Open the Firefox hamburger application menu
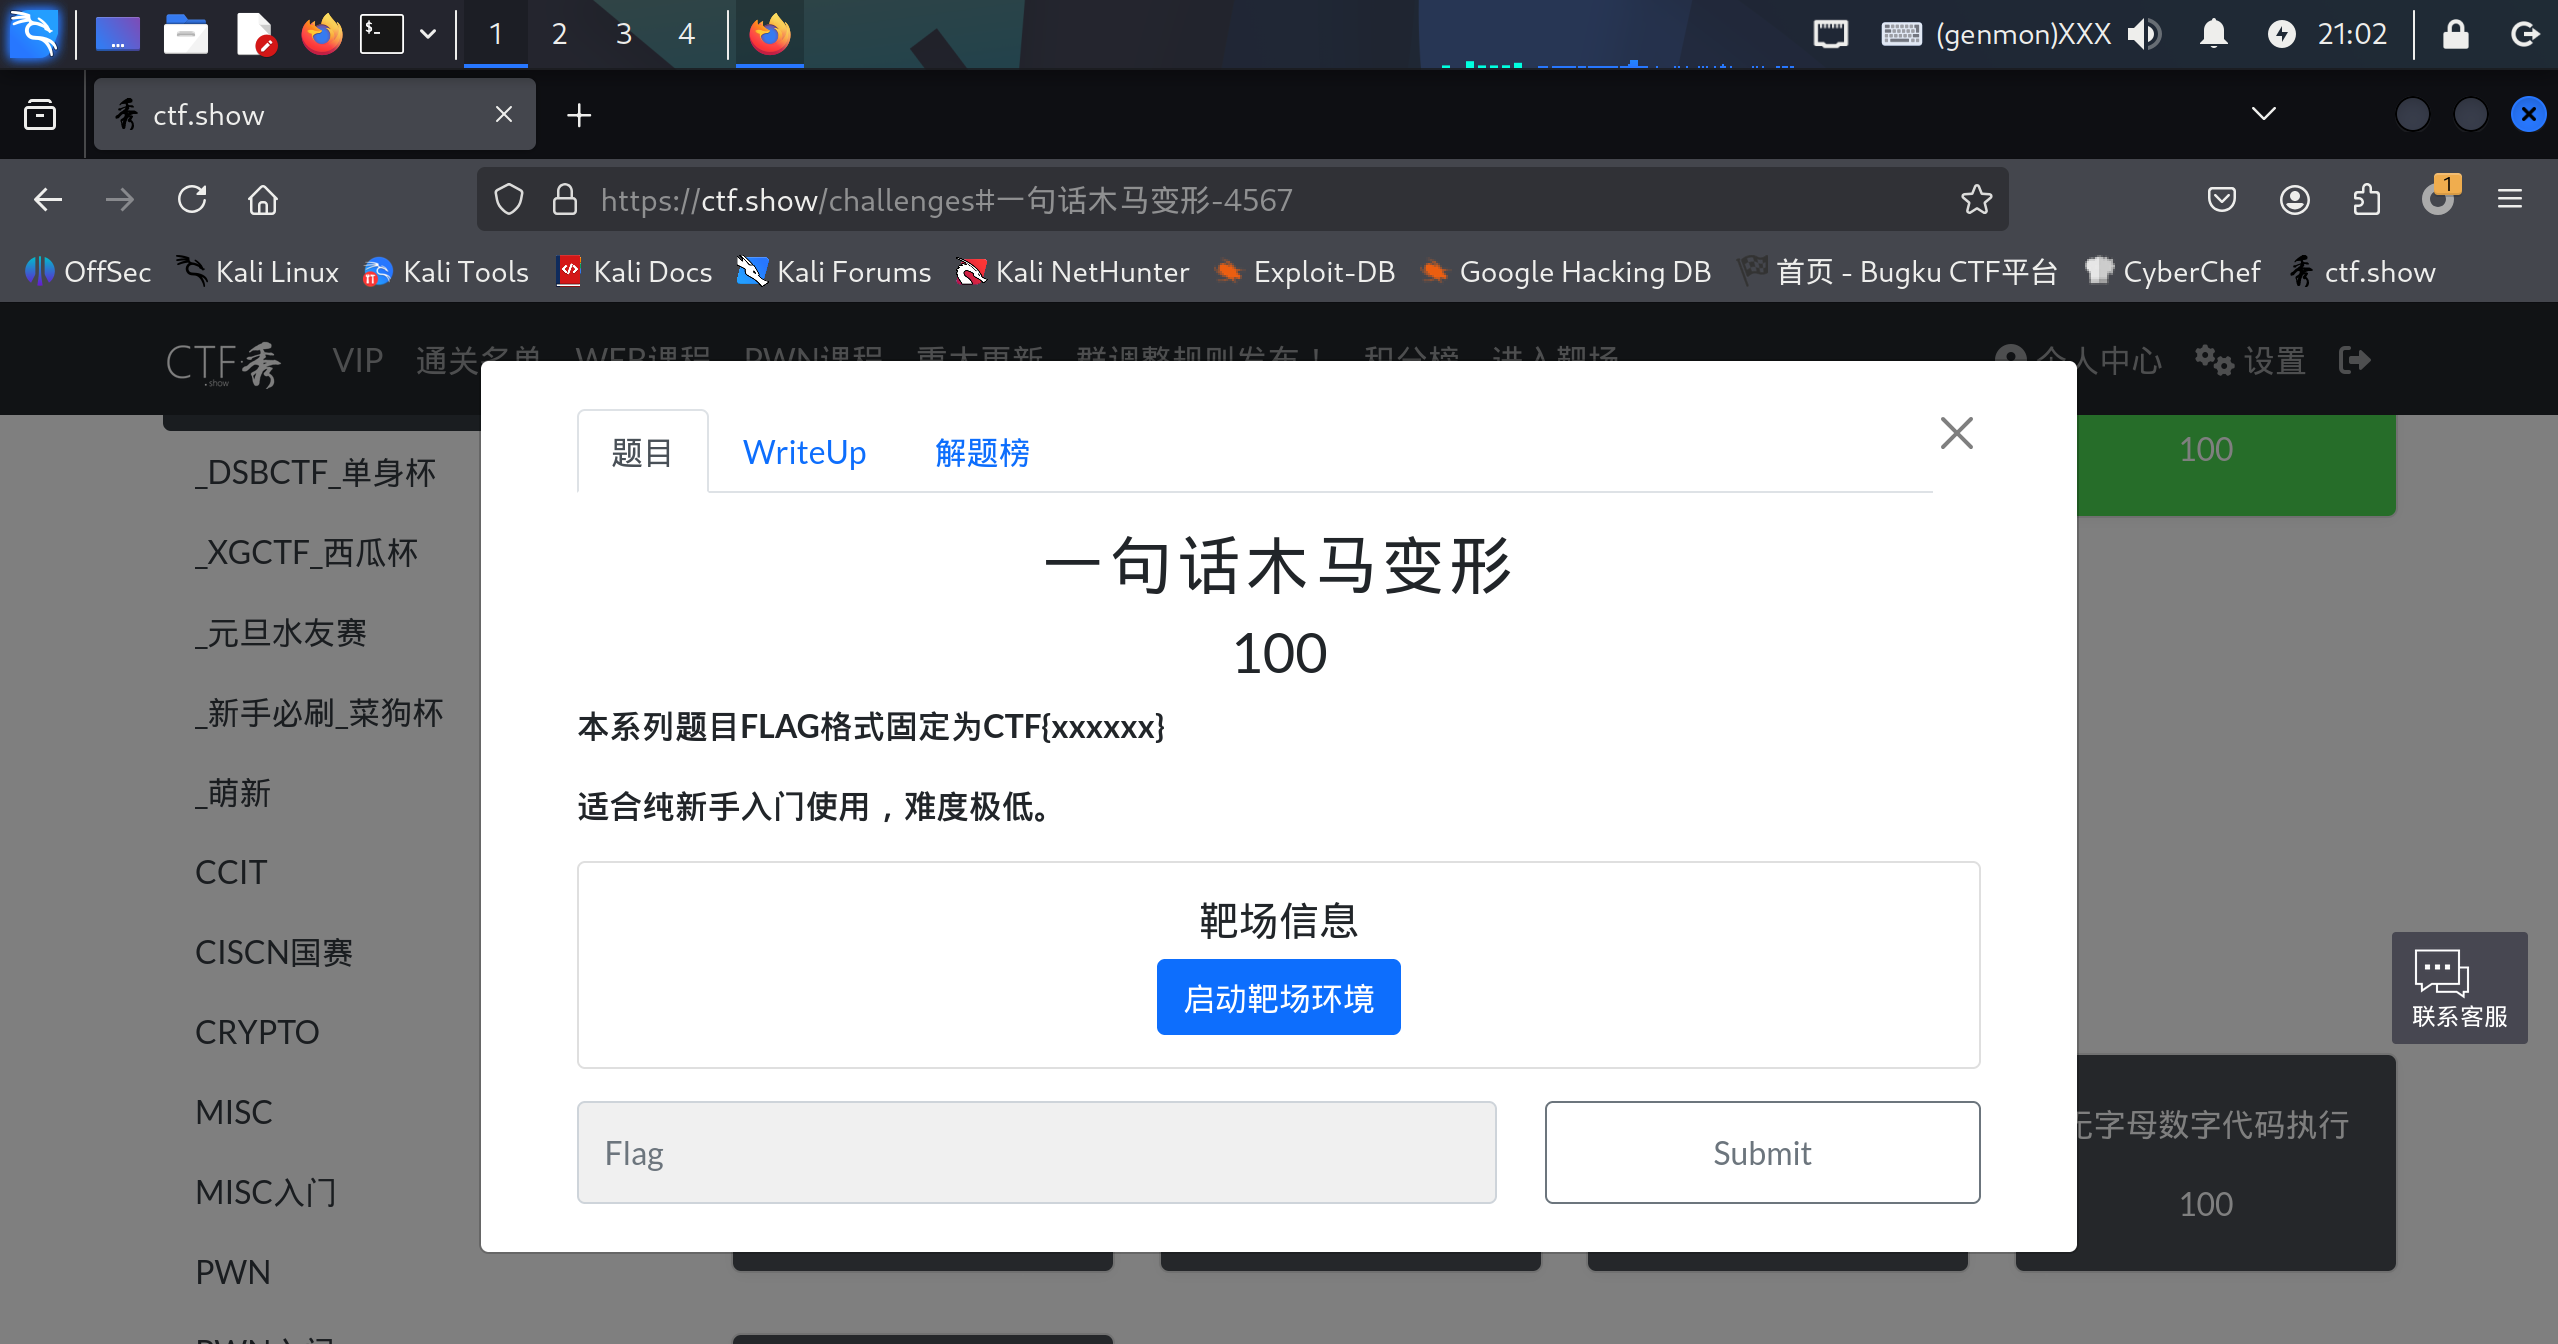2558x1344 pixels. coord(2509,200)
